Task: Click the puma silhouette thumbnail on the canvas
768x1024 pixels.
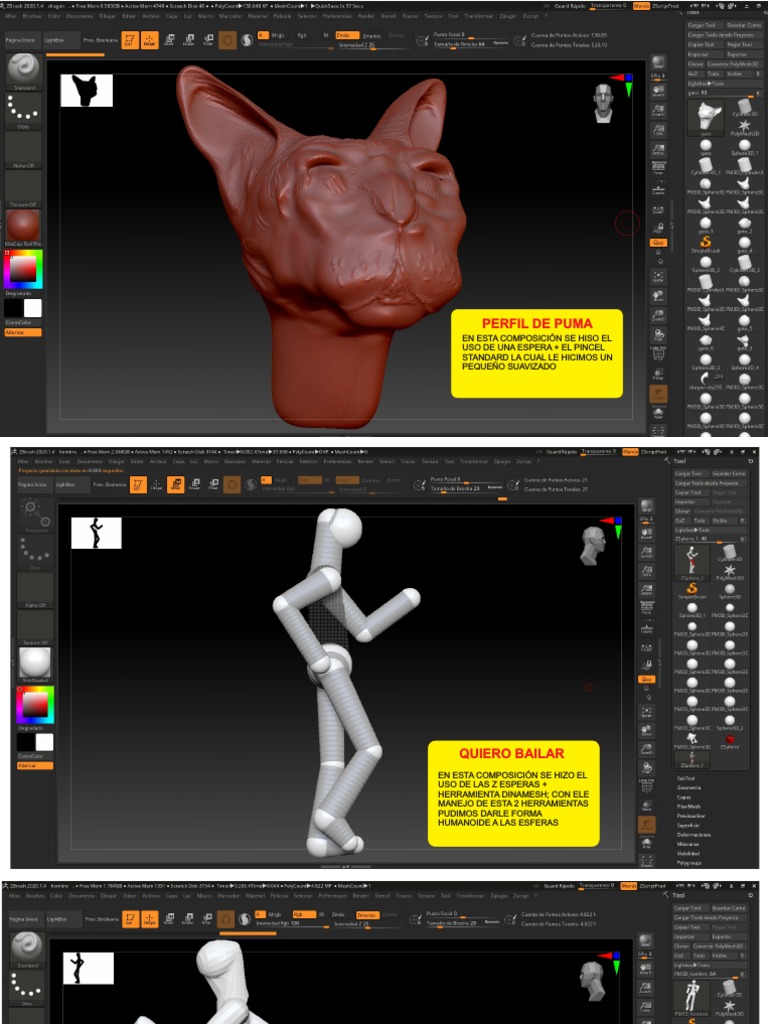Action: pos(87,91)
